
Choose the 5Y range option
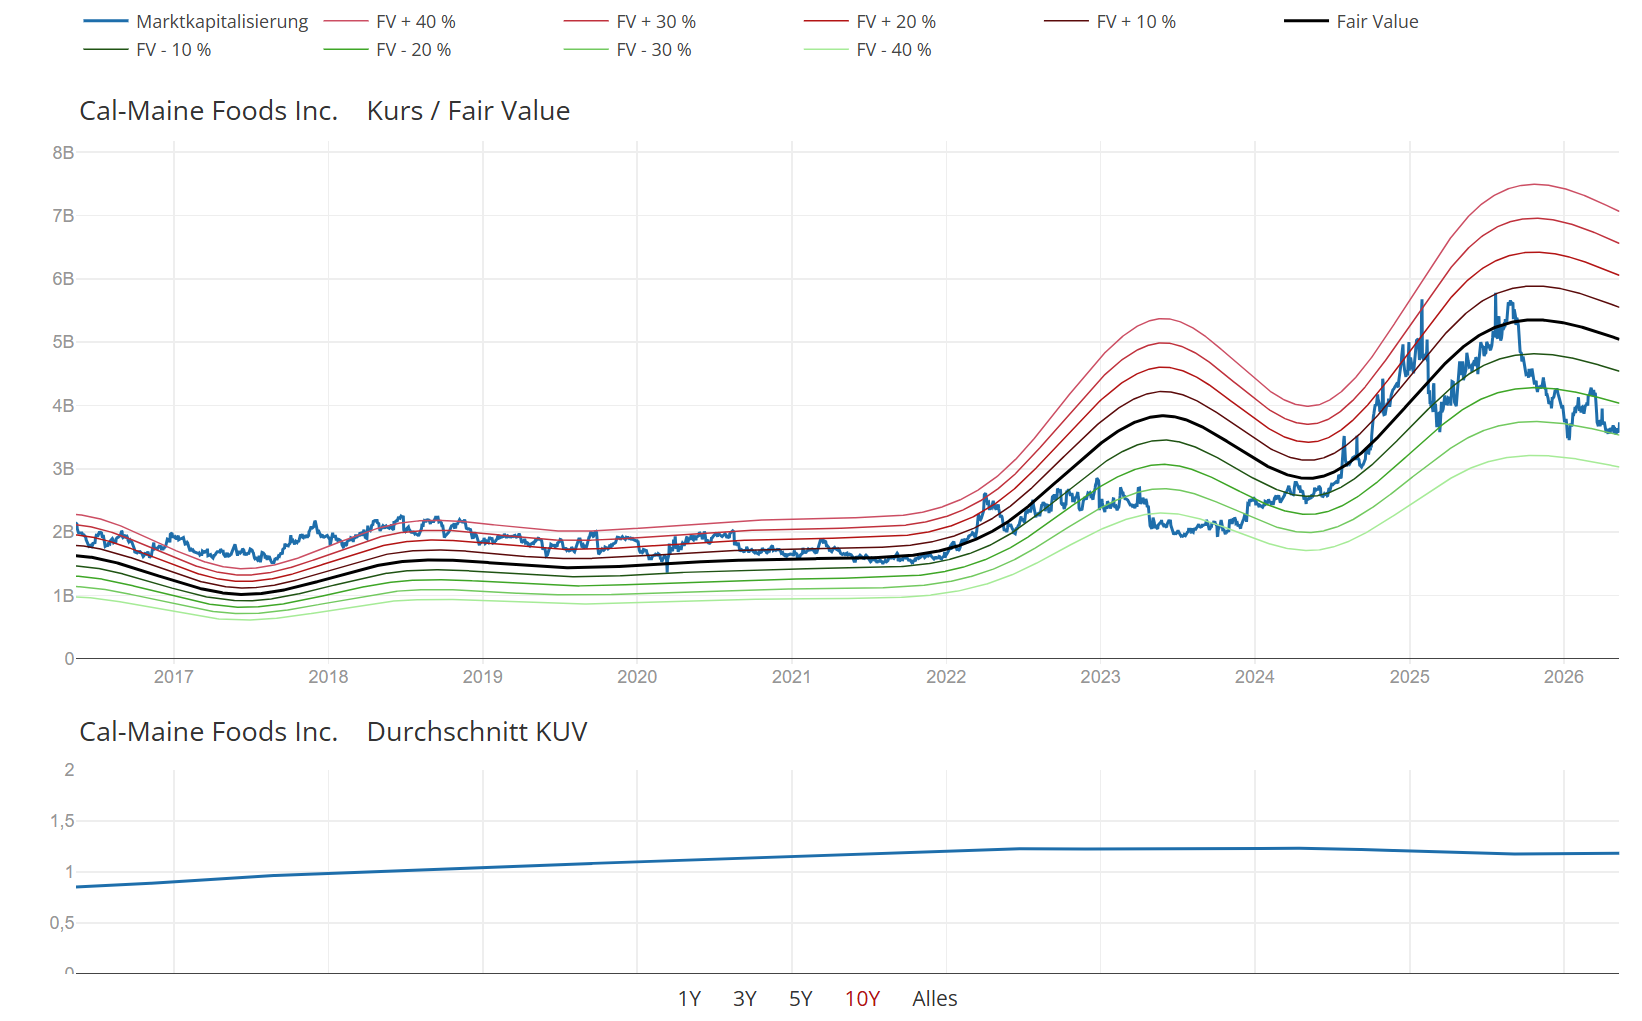(x=801, y=999)
